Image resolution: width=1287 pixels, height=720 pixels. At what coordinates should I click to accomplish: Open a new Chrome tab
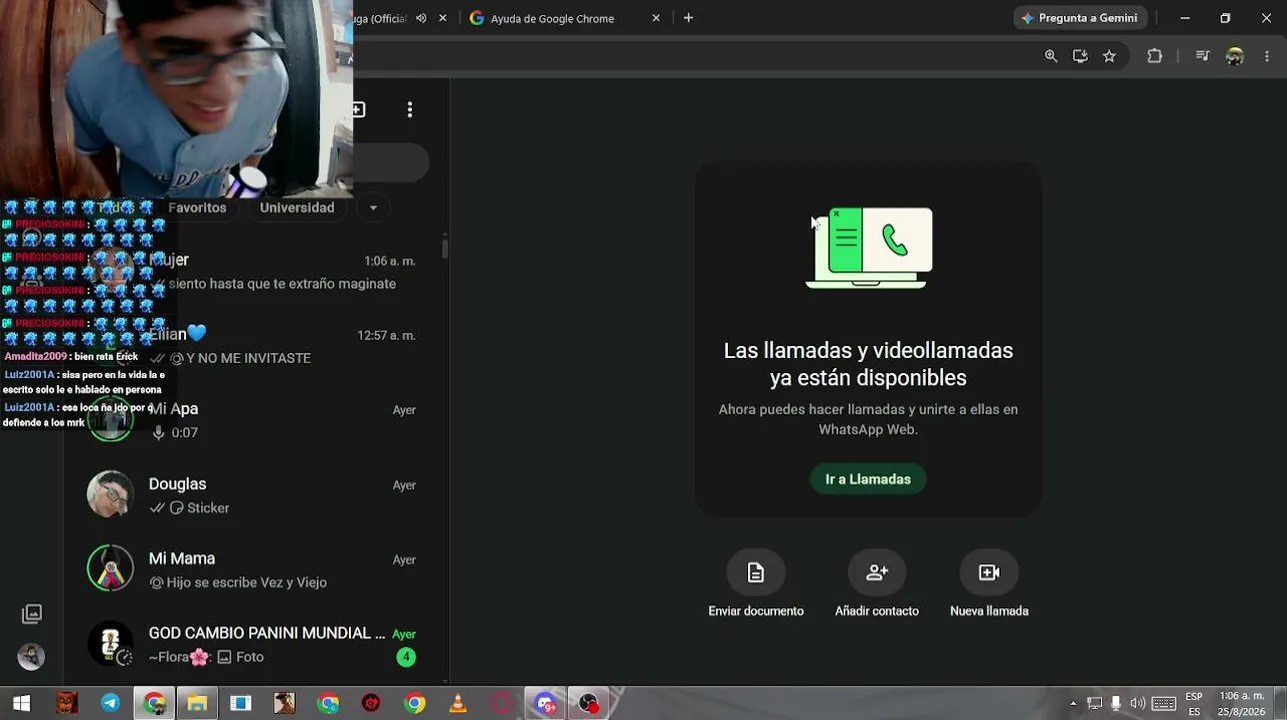click(x=688, y=18)
